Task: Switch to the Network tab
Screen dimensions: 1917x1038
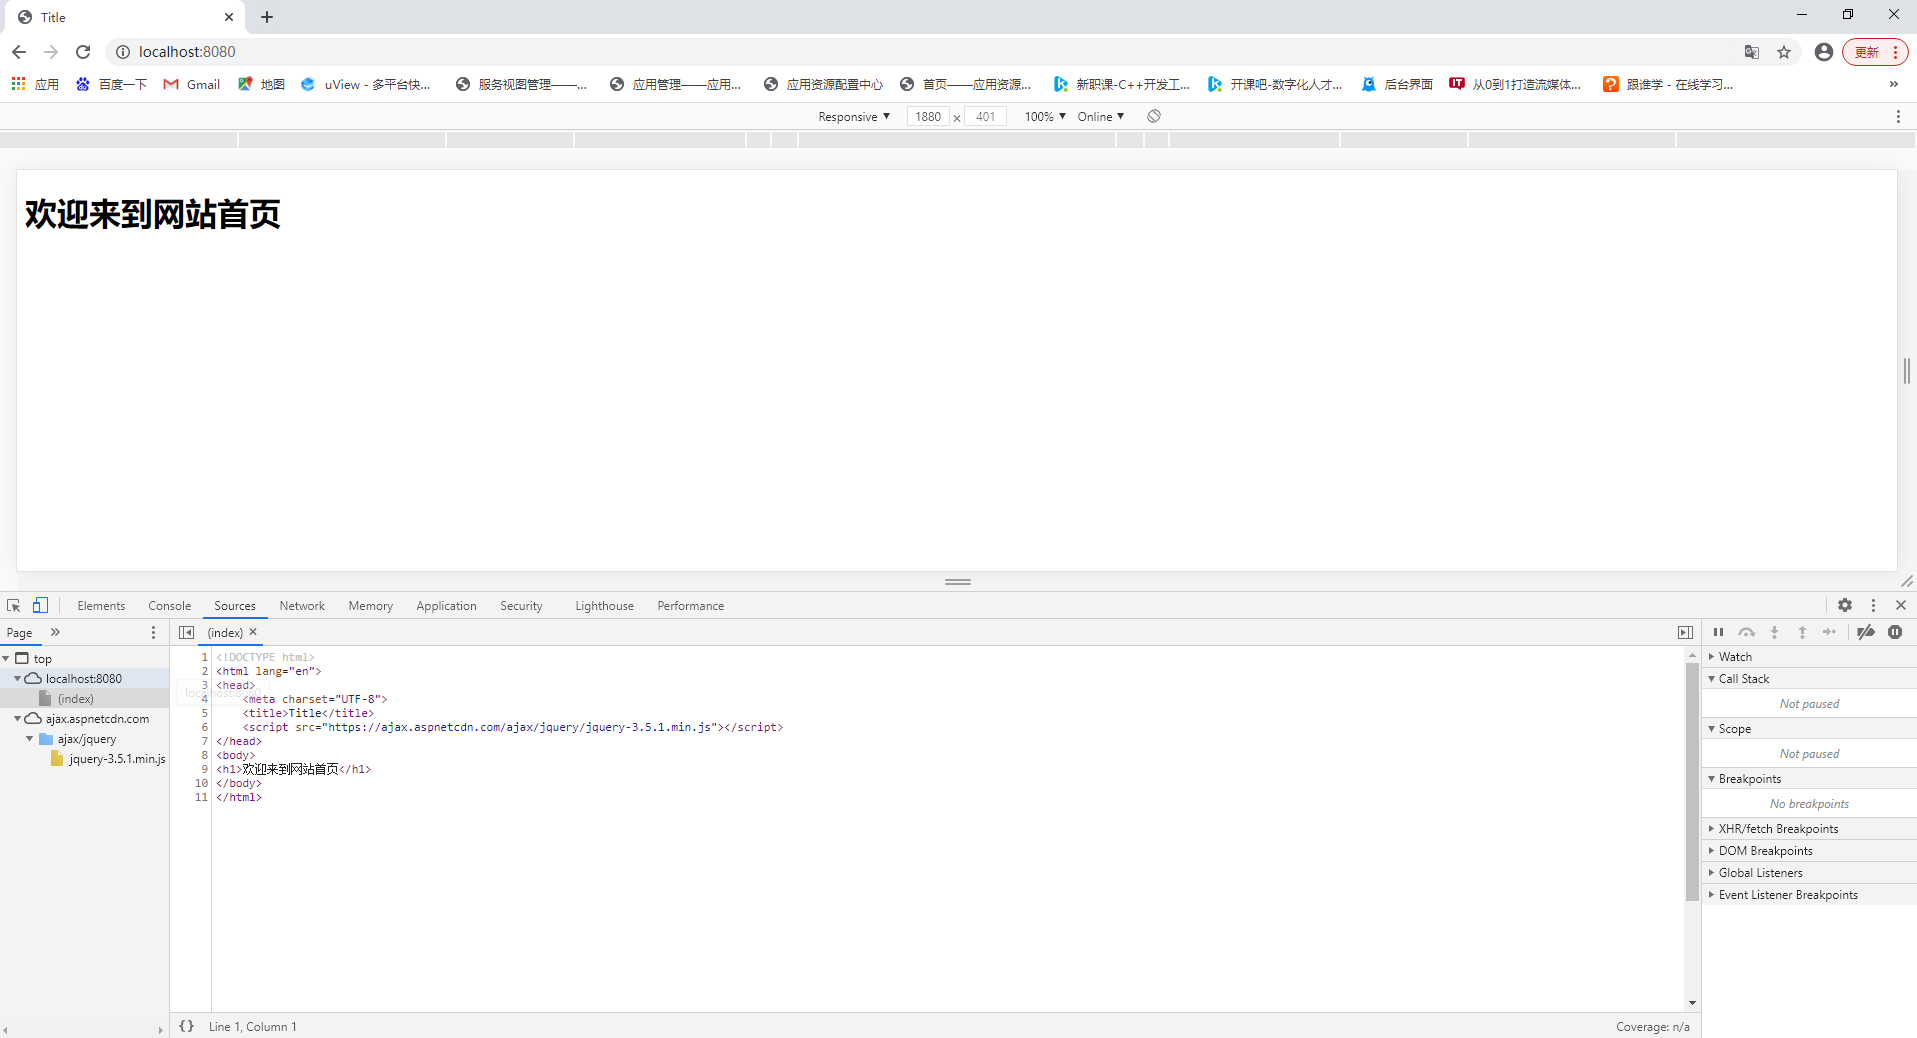Action: pyautogui.click(x=302, y=606)
